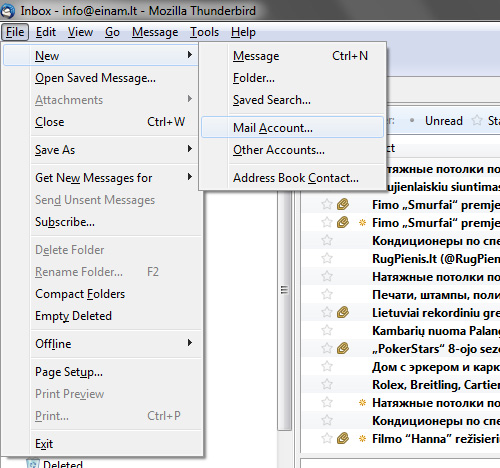Image resolution: width=500 pixels, height=468 pixels.
Task: Open the ujienlaiskiu siuntimas message
Action: coord(443,187)
